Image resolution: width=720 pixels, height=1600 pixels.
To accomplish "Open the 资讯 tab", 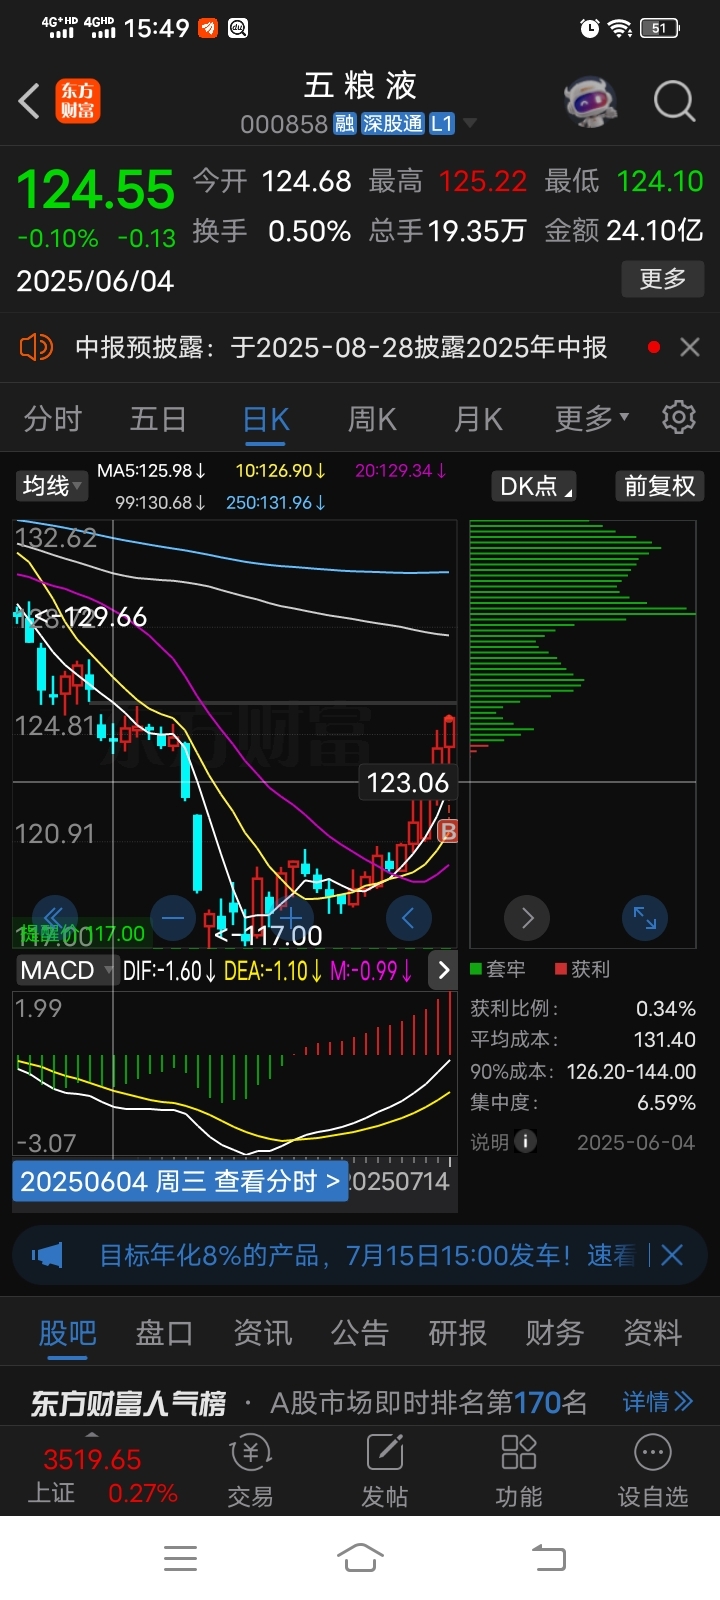I will [x=262, y=1333].
